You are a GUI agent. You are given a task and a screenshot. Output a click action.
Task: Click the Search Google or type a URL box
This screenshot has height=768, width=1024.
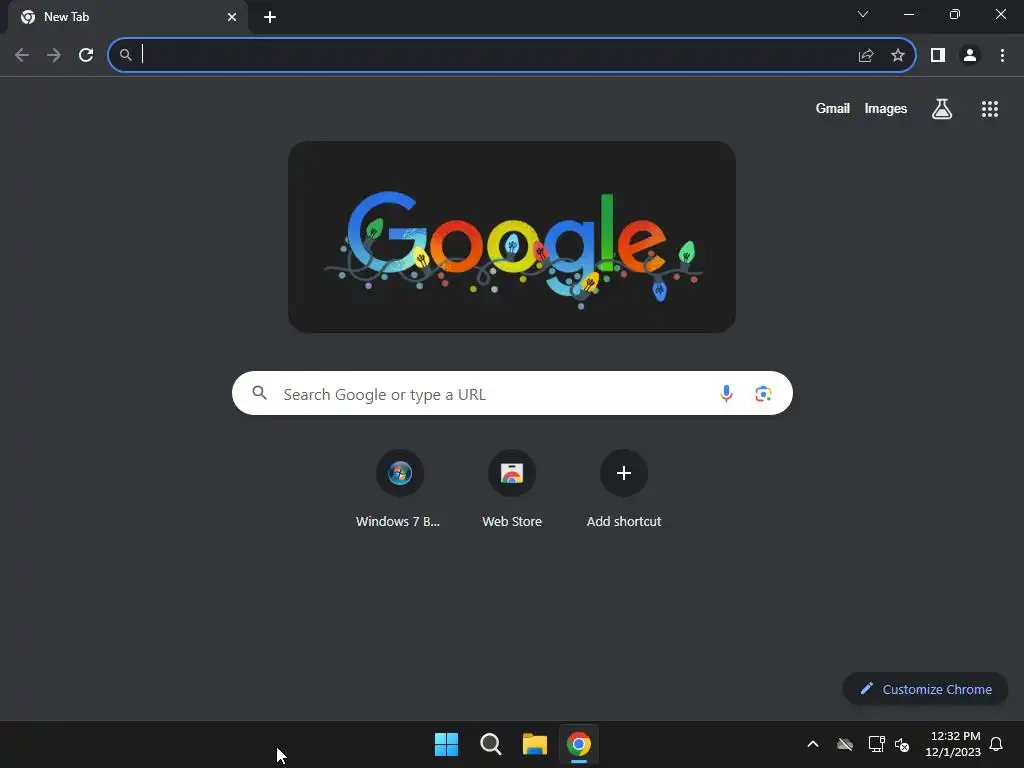point(512,393)
